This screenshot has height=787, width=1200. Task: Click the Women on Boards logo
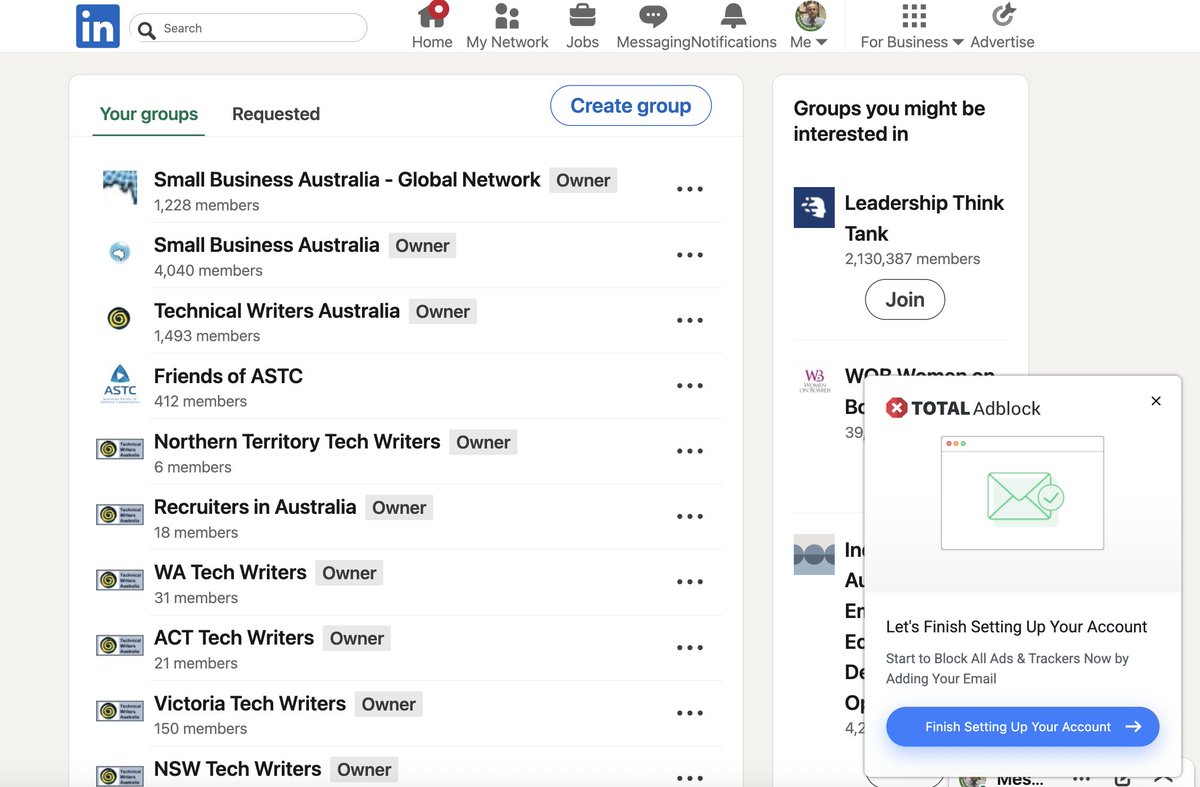click(x=816, y=381)
